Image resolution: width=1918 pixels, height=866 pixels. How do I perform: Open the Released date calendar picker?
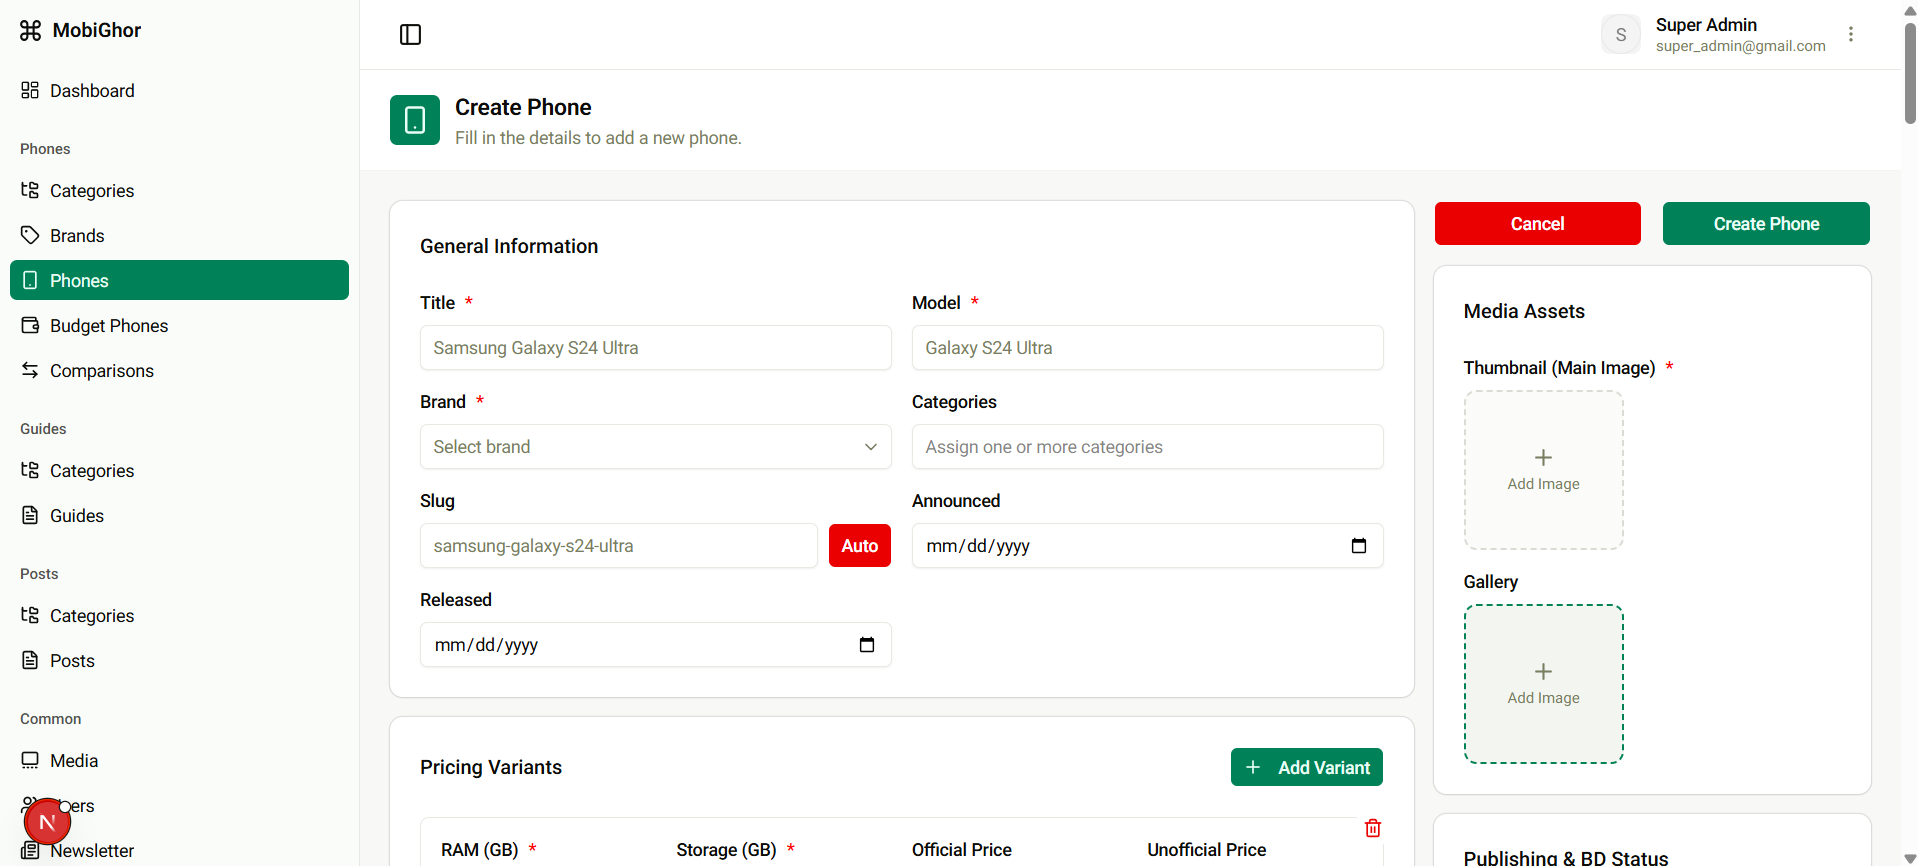tap(866, 645)
